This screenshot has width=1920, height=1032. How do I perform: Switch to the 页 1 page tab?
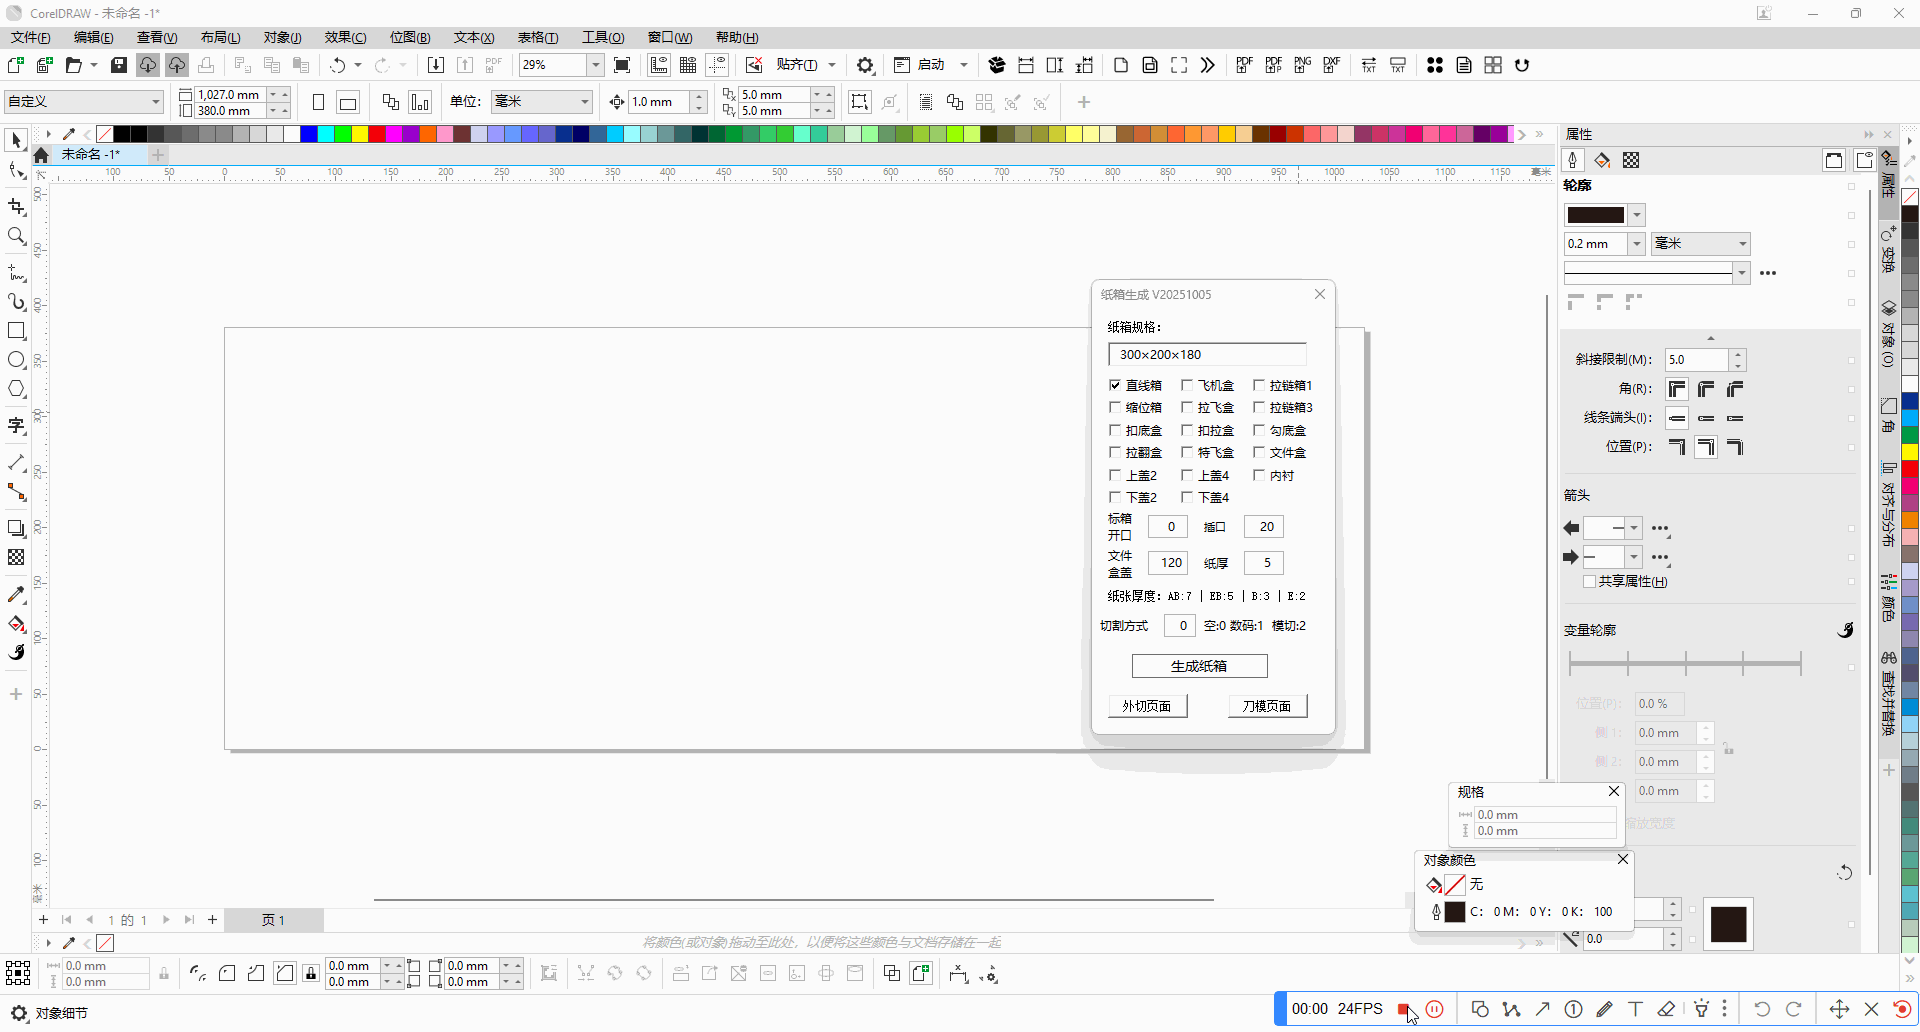pos(273,920)
